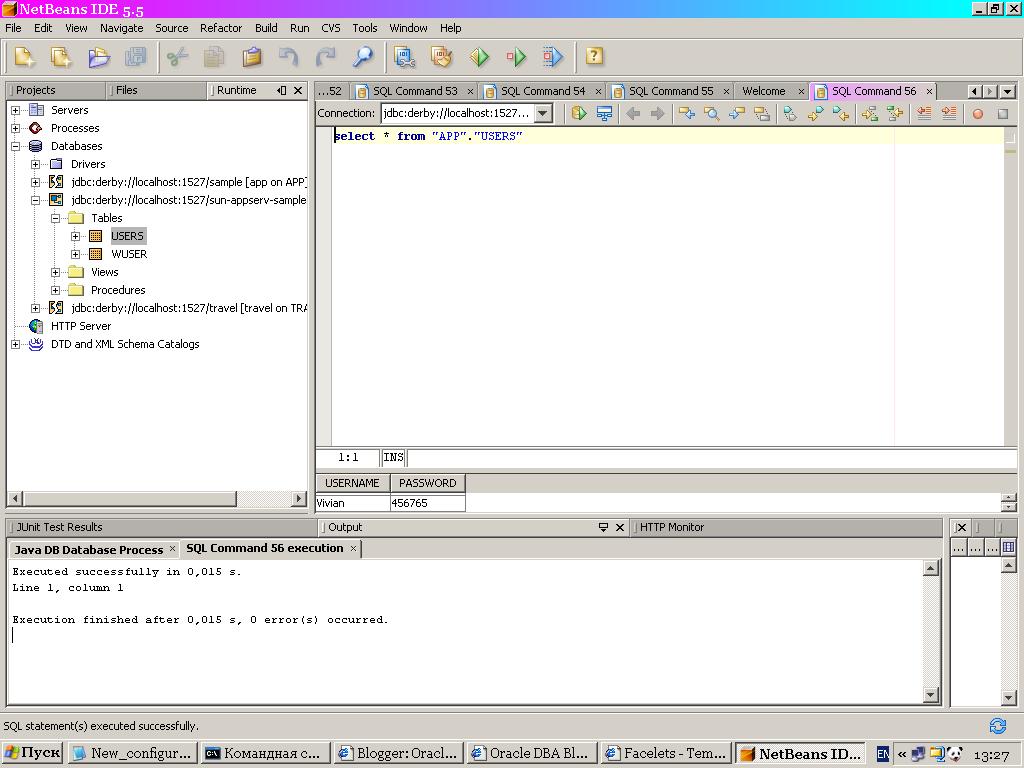Select the HTTP Server tree item
Image resolution: width=1024 pixels, height=768 pixels.
click(81, 326)
